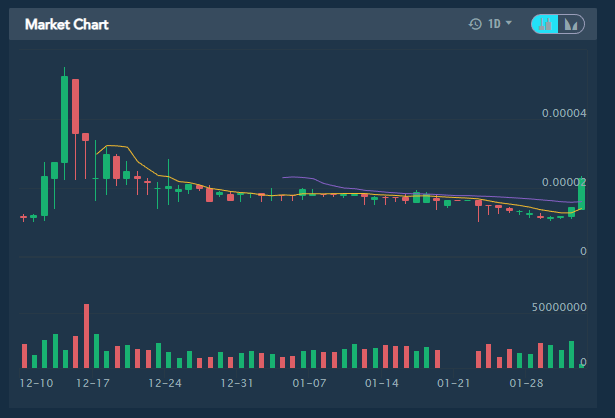Switch to candlestick chart view
The height and width of the screenshot is (418, 615).
[547, 24]
